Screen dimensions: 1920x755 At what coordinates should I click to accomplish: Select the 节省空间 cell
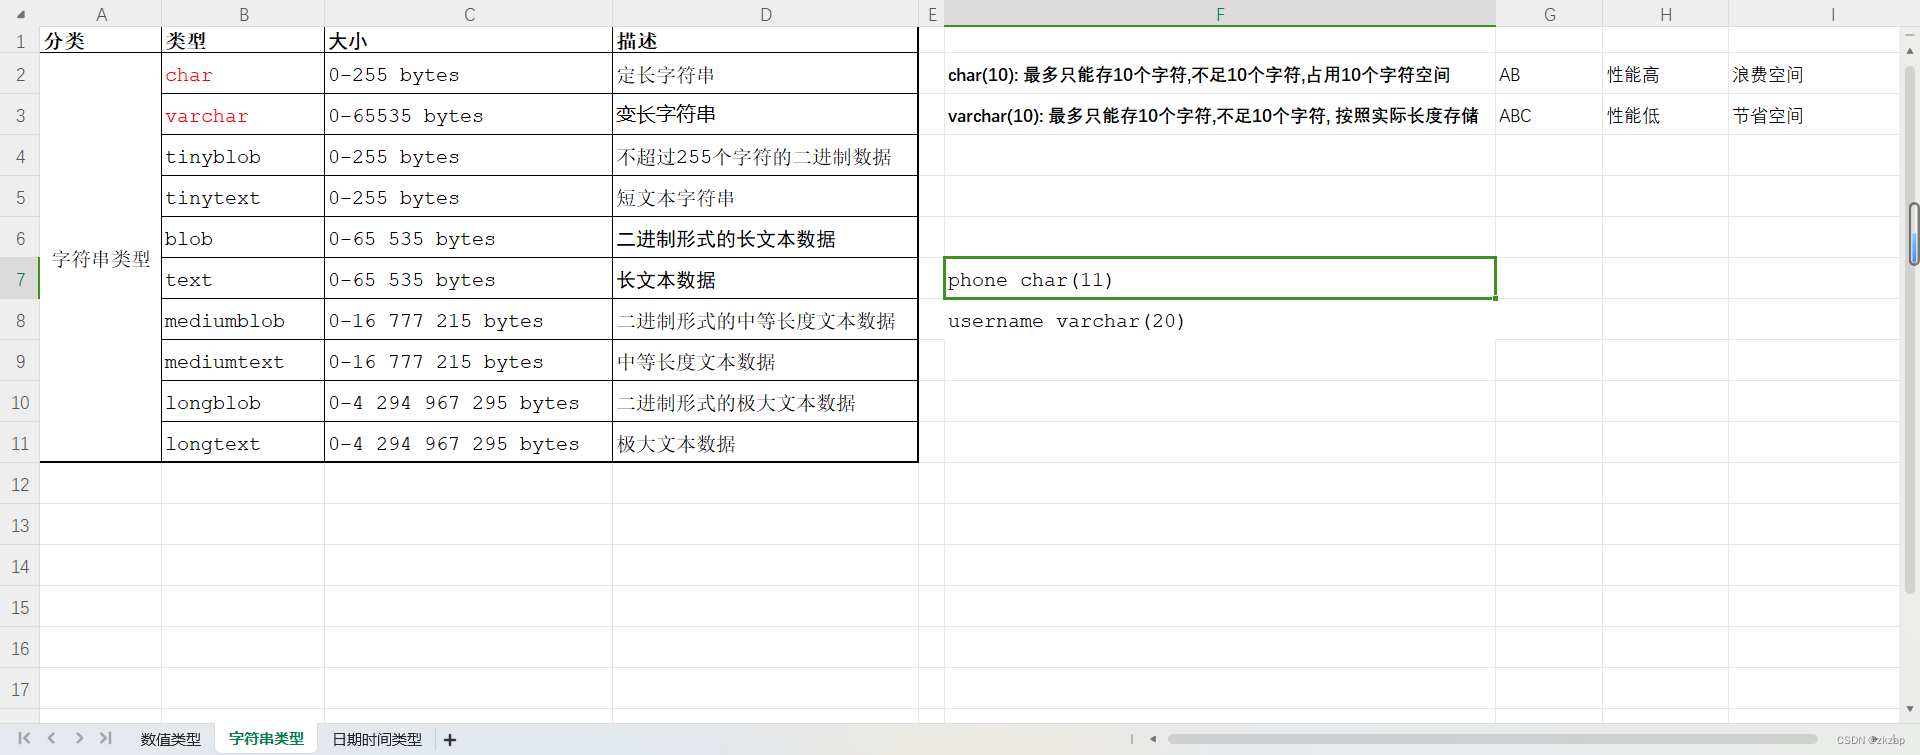pos(1813,115)
